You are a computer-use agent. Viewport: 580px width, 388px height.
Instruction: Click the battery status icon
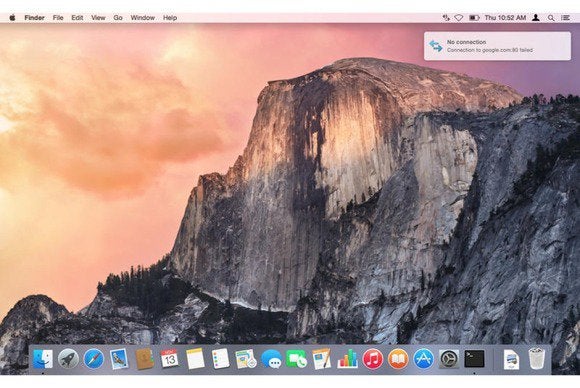pyautogui.click(x=474, y=17)
